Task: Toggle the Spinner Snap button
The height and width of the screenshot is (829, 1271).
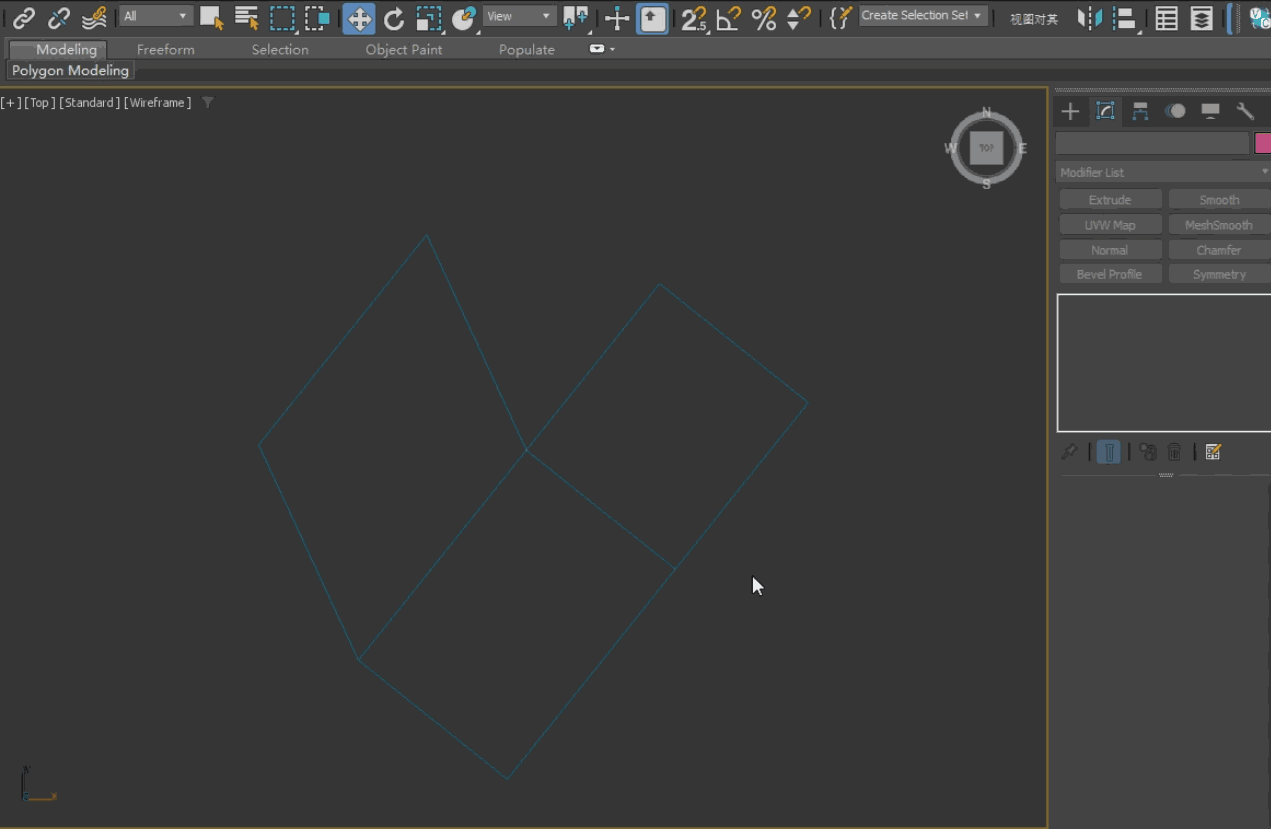Action: pos(799,17)
